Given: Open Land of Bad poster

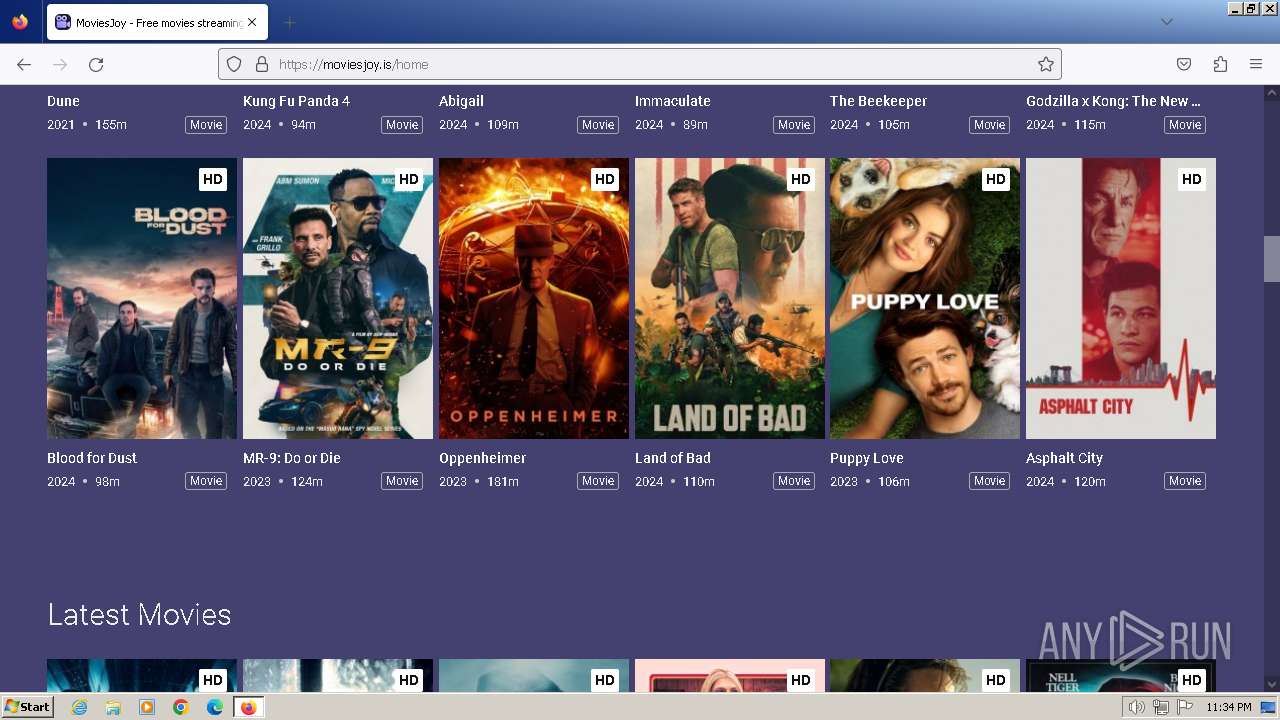Looking at the screenshot, I should click(730, 298).
